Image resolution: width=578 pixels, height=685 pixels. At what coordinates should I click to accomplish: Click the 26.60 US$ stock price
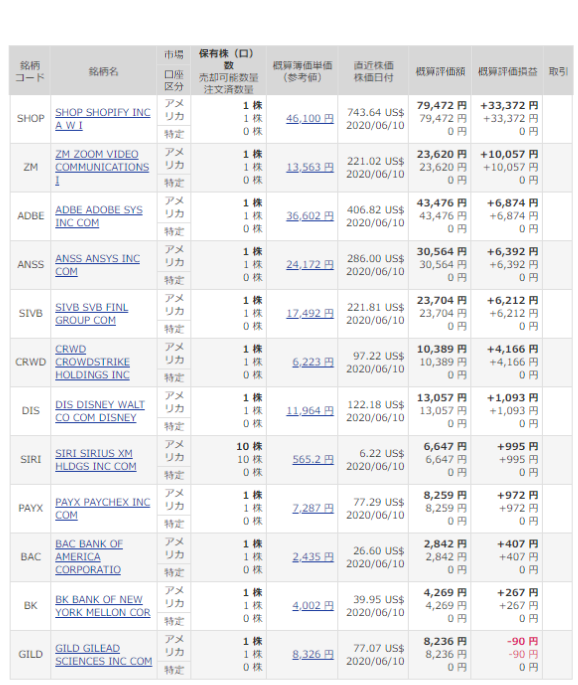click(379, 551)
